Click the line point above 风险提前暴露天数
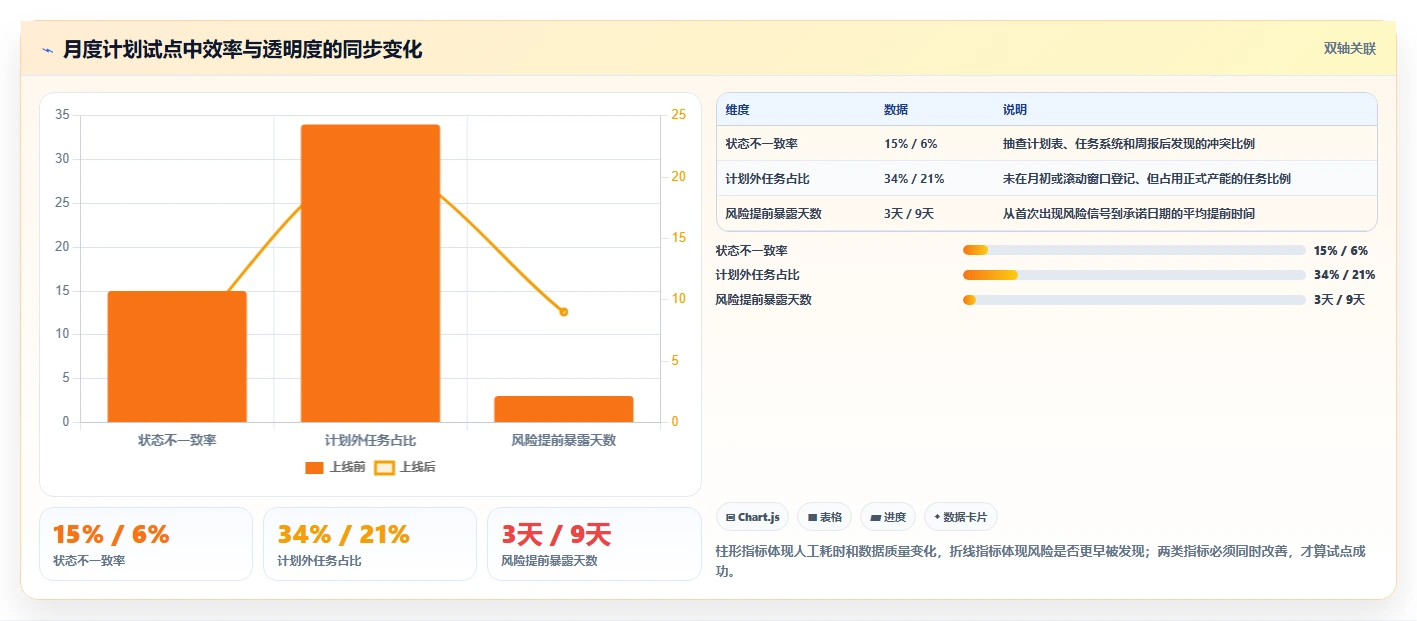The image size is (1417, 621). (563, 312)
